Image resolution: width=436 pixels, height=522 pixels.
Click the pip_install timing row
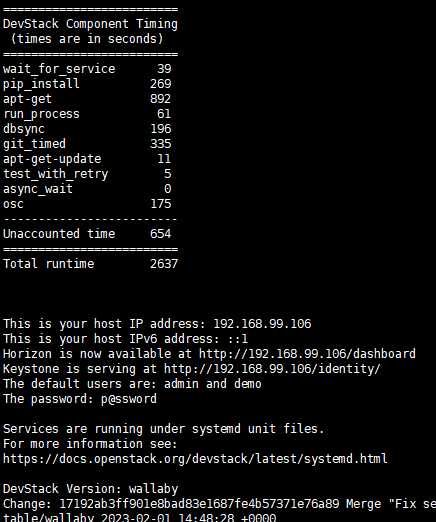[x=87, y=84]
